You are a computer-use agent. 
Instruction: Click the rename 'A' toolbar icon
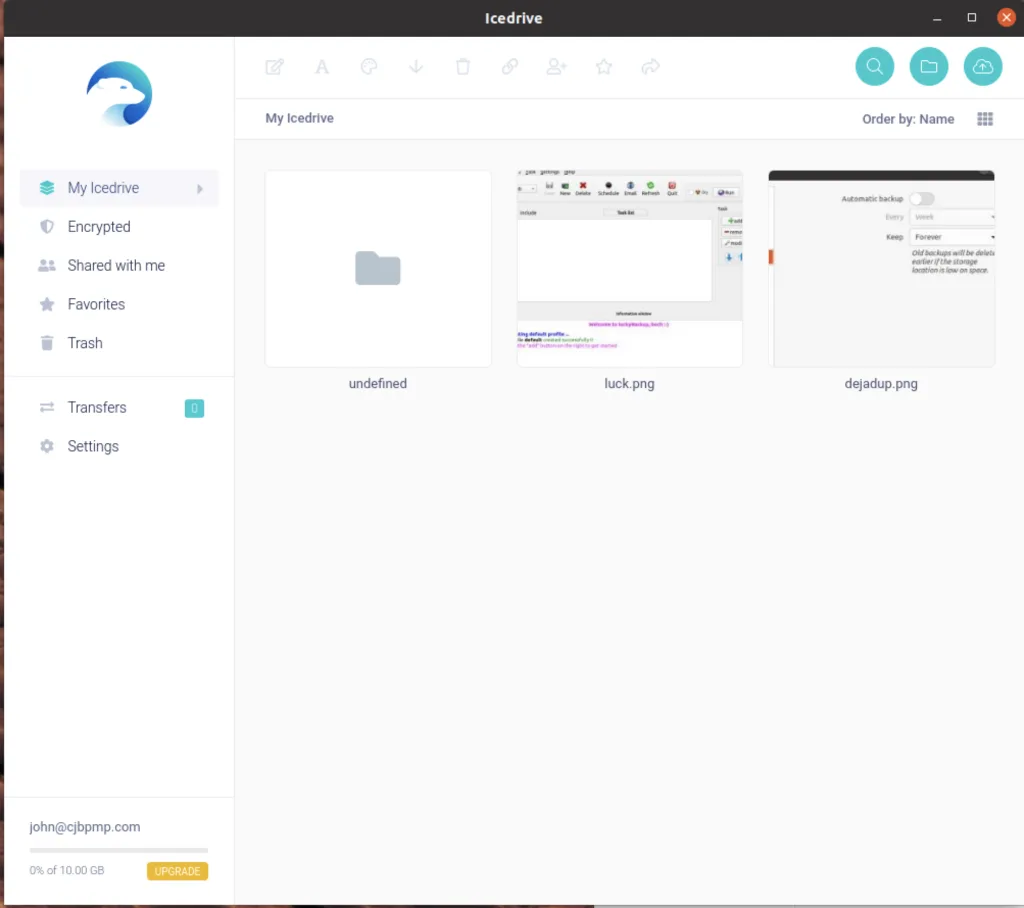[322, 67]
